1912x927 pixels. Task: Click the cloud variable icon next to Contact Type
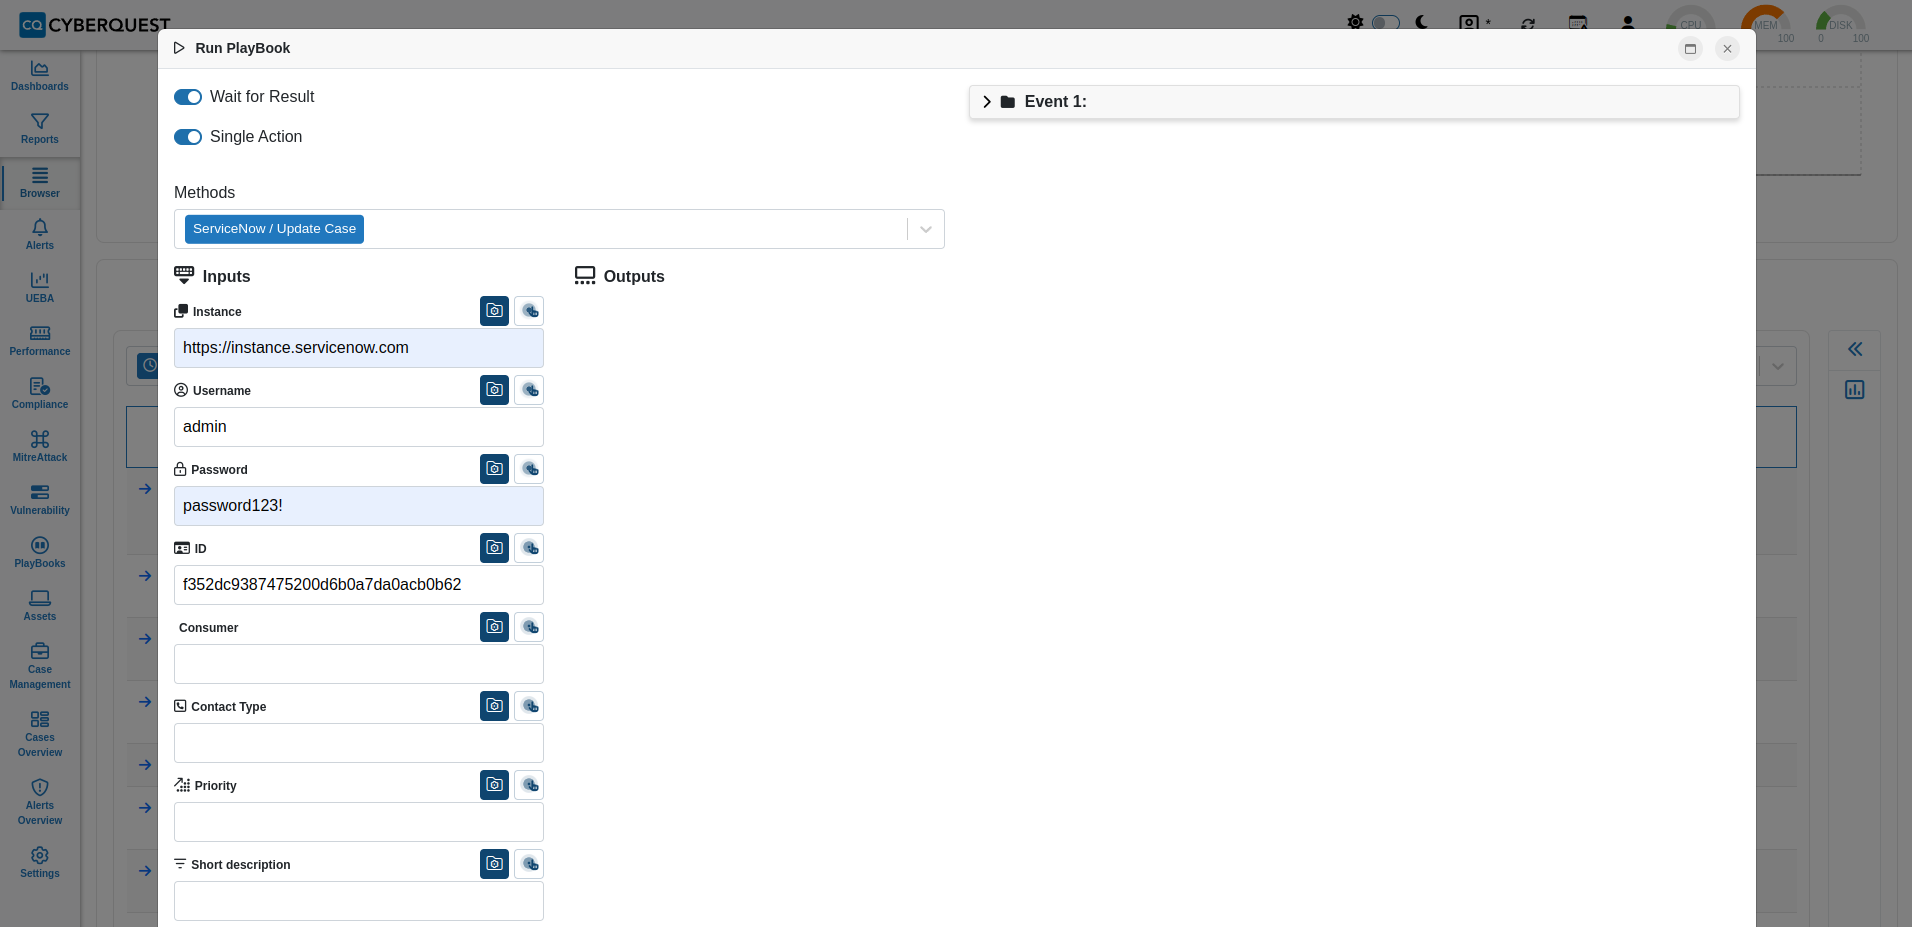tap(529, 706)
